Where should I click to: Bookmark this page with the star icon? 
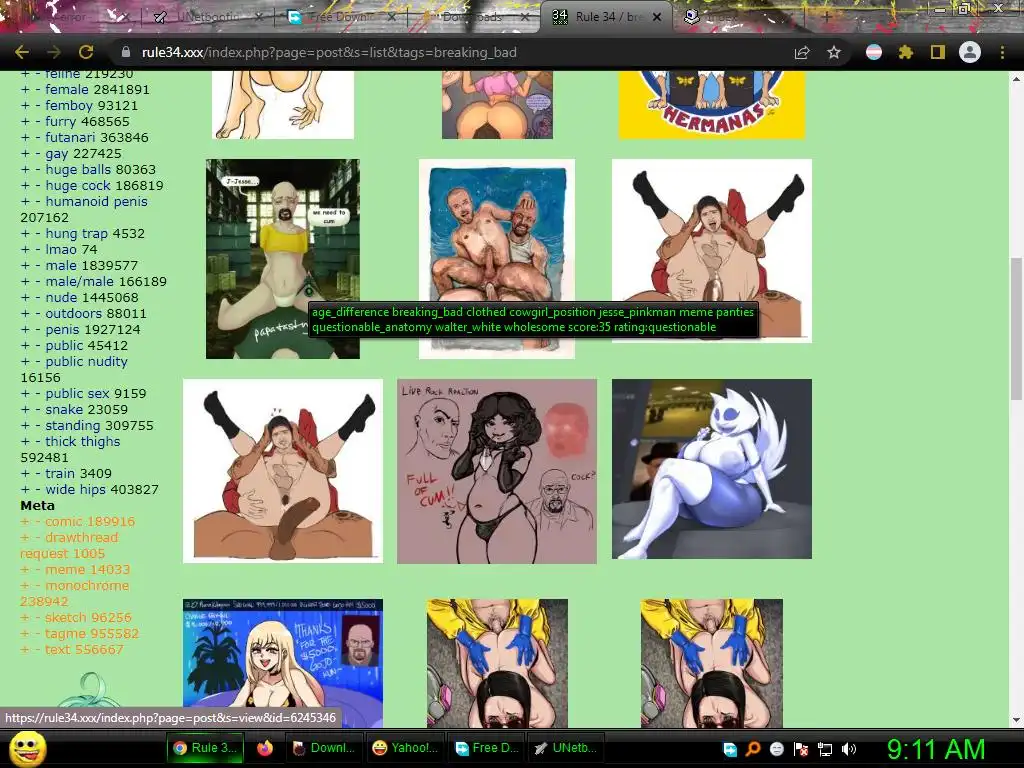point(834,52)
